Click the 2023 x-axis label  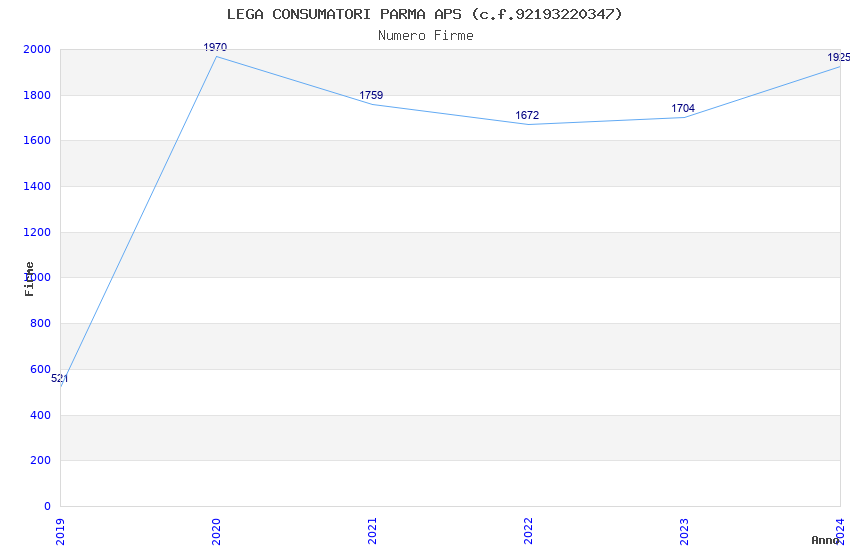click(x=685, y=532)
